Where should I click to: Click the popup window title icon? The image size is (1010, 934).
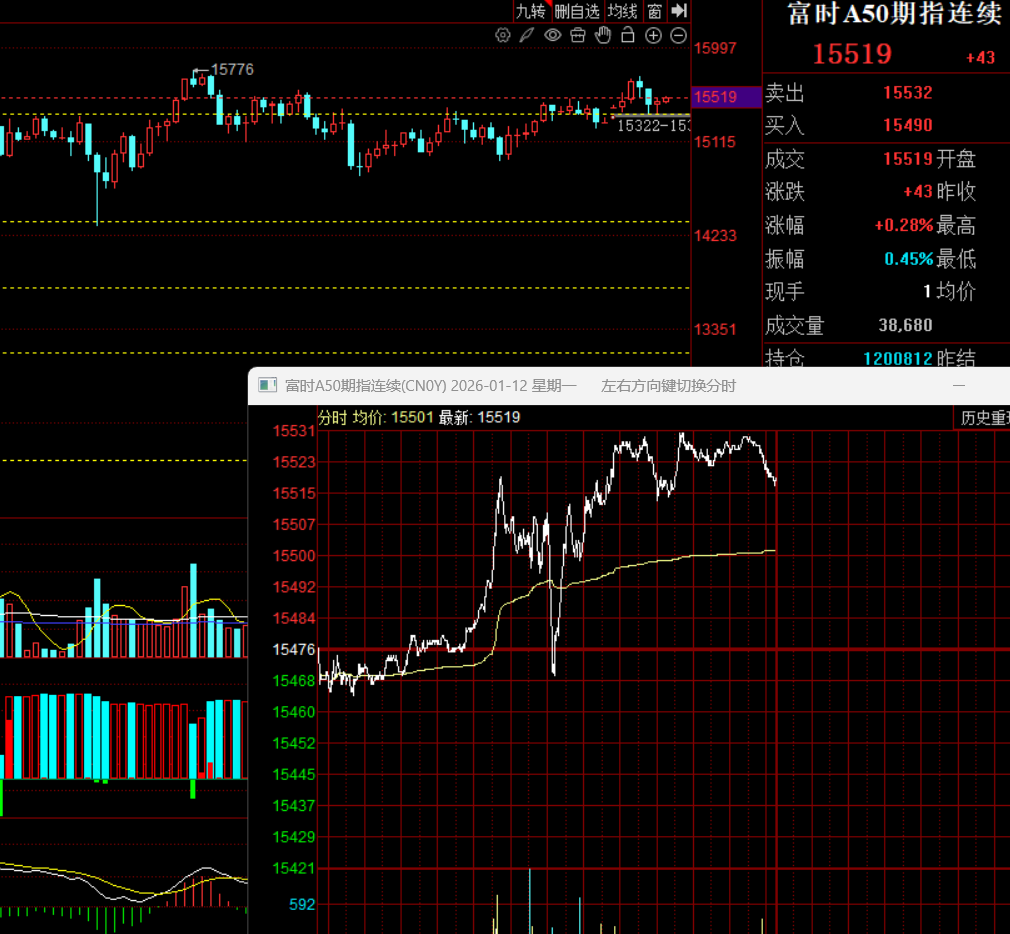click(267, 385)
